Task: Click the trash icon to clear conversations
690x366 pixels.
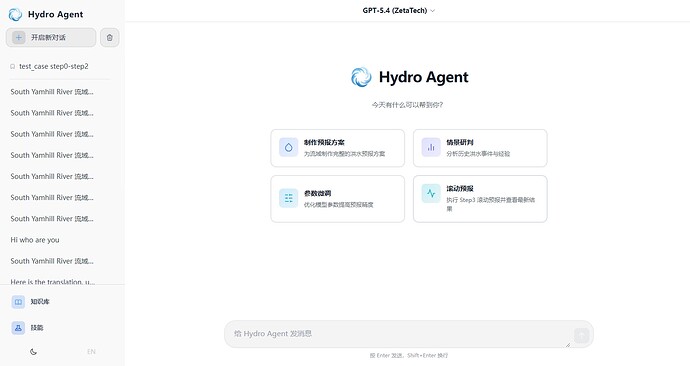Action: pos(110,37)
